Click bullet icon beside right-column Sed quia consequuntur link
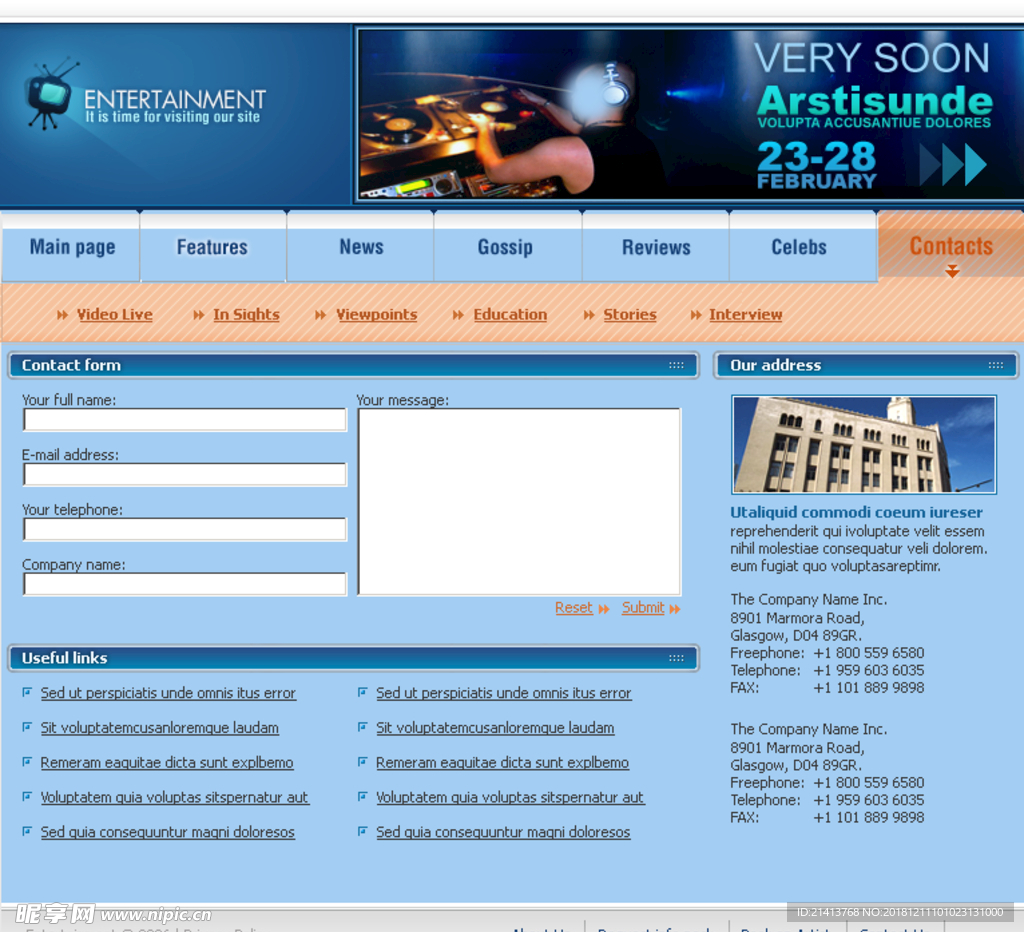Viewport: 1024px width, 932px height. 362,831
